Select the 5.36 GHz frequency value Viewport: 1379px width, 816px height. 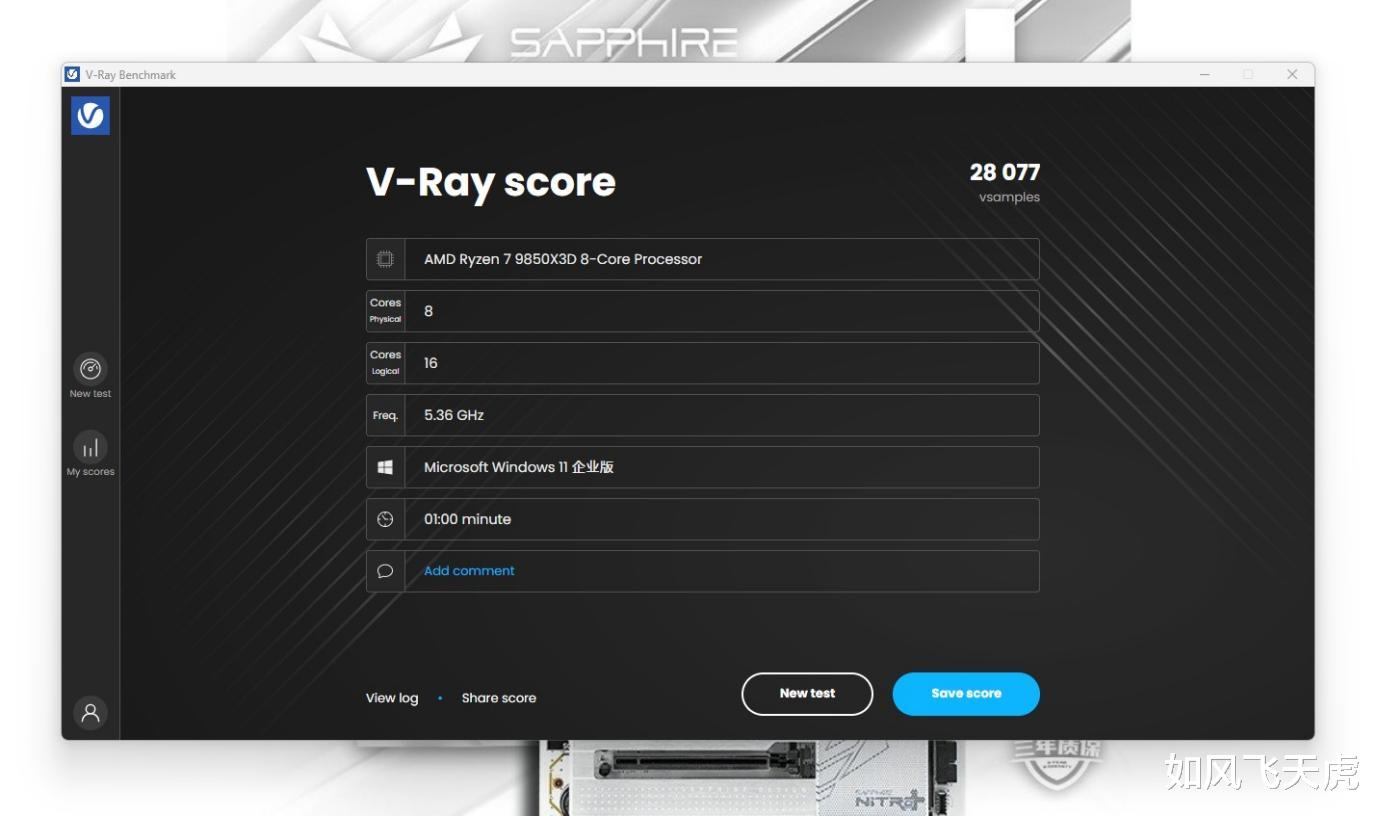pyautogui.click(x=454, y=415)
